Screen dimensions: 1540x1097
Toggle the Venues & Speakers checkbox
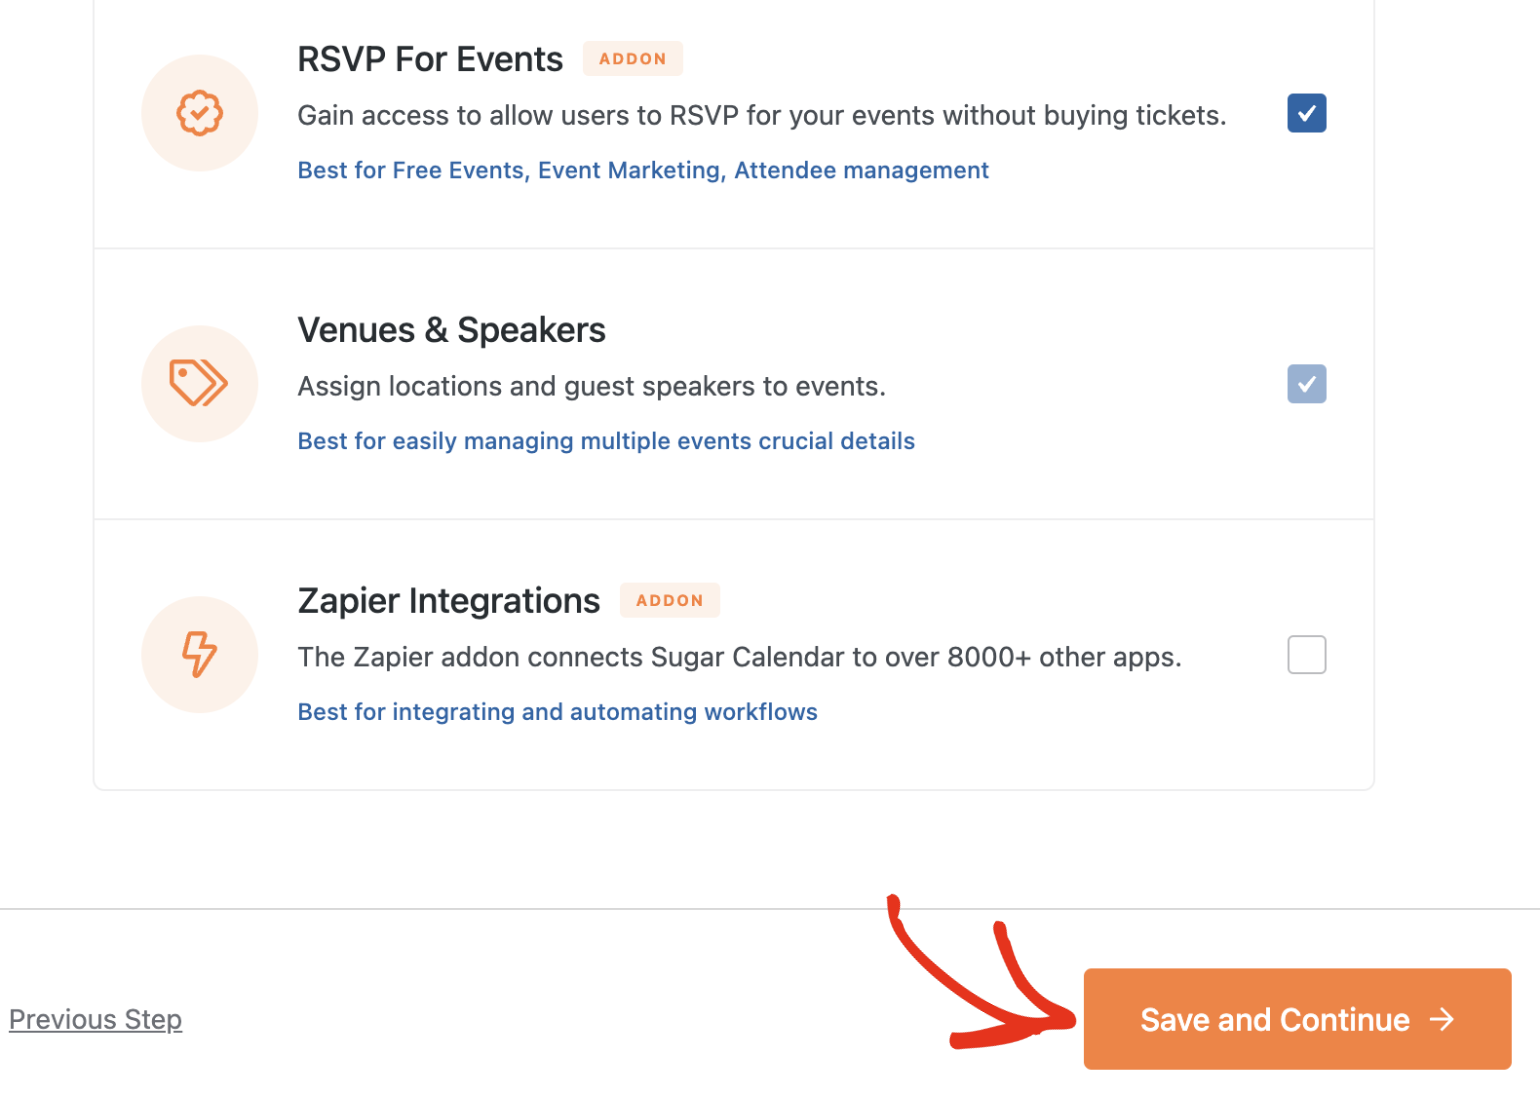tap(1307, 384)
